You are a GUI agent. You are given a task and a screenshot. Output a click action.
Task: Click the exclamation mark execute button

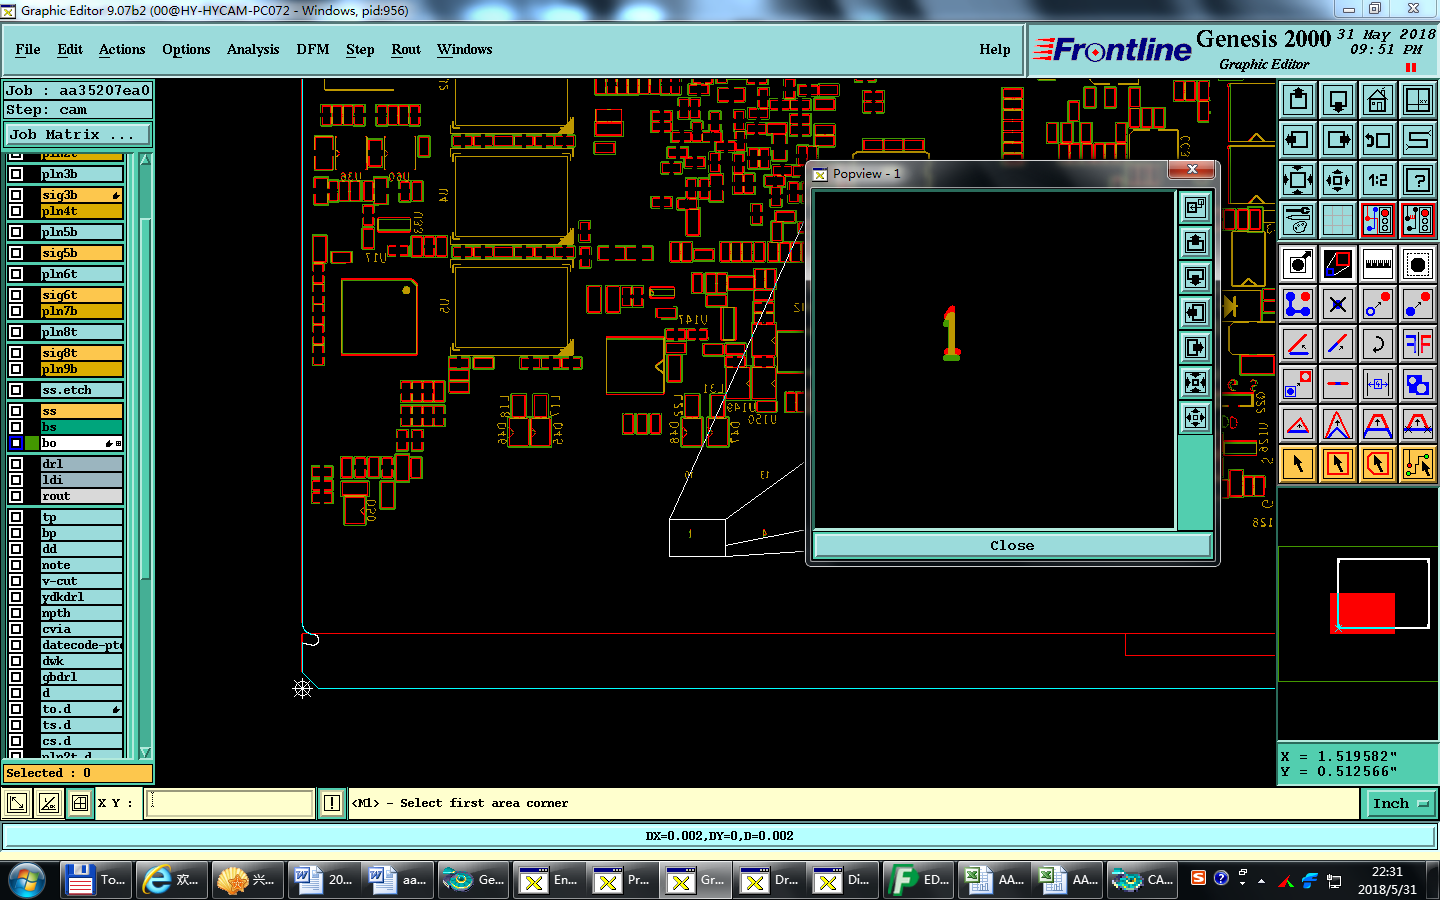(x=332, y=803)
